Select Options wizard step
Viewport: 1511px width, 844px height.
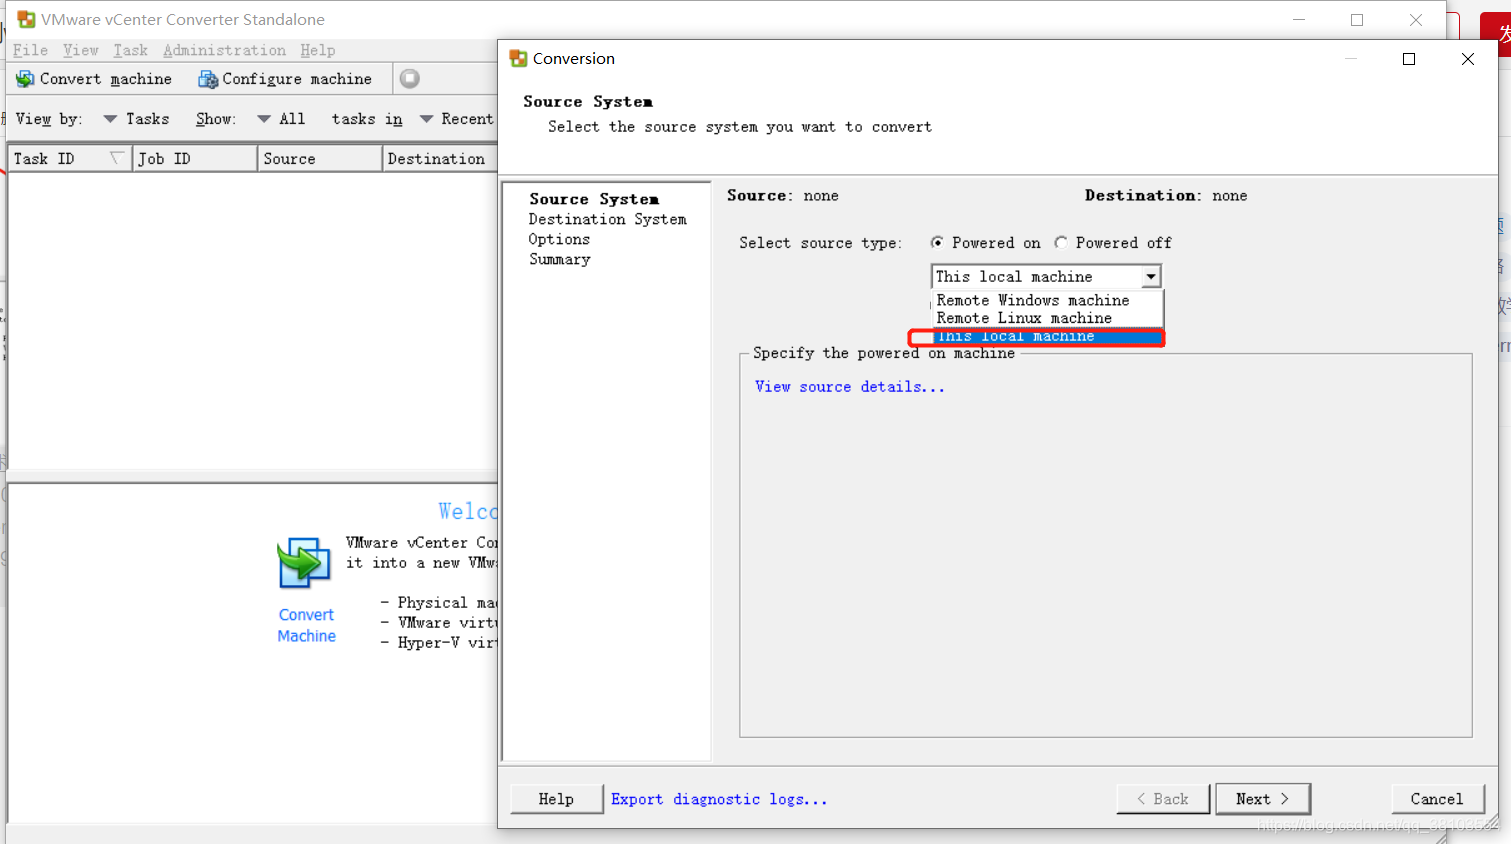pos(559,239)
